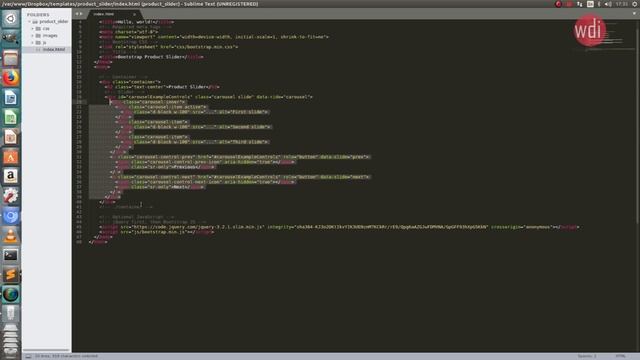Image resolution: width=640 pixels, height=360 pixels.
Task: Launch Chromium browser from the dock
Action: point(11,216)
